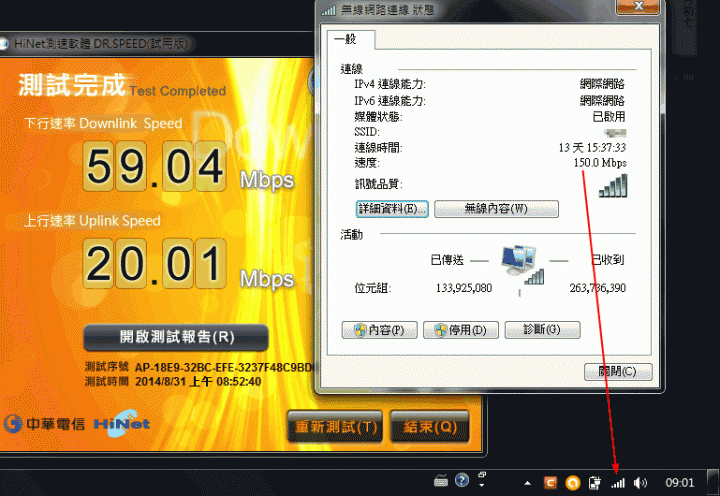Click the IPv4 連線能力 value 網際網路
Image resolution: width=720 pixels, height=496 pixels.
click(x=602, y=85)
